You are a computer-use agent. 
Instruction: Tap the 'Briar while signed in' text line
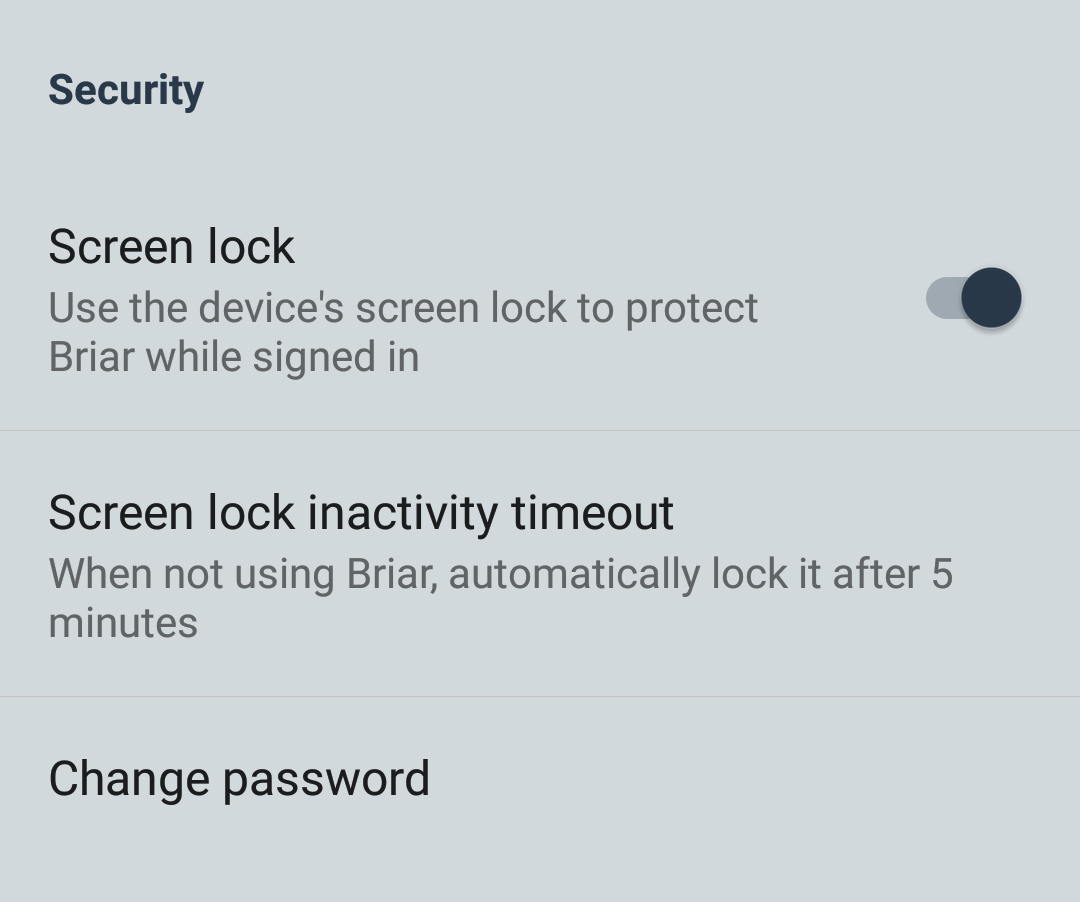[x=233, y=357]
